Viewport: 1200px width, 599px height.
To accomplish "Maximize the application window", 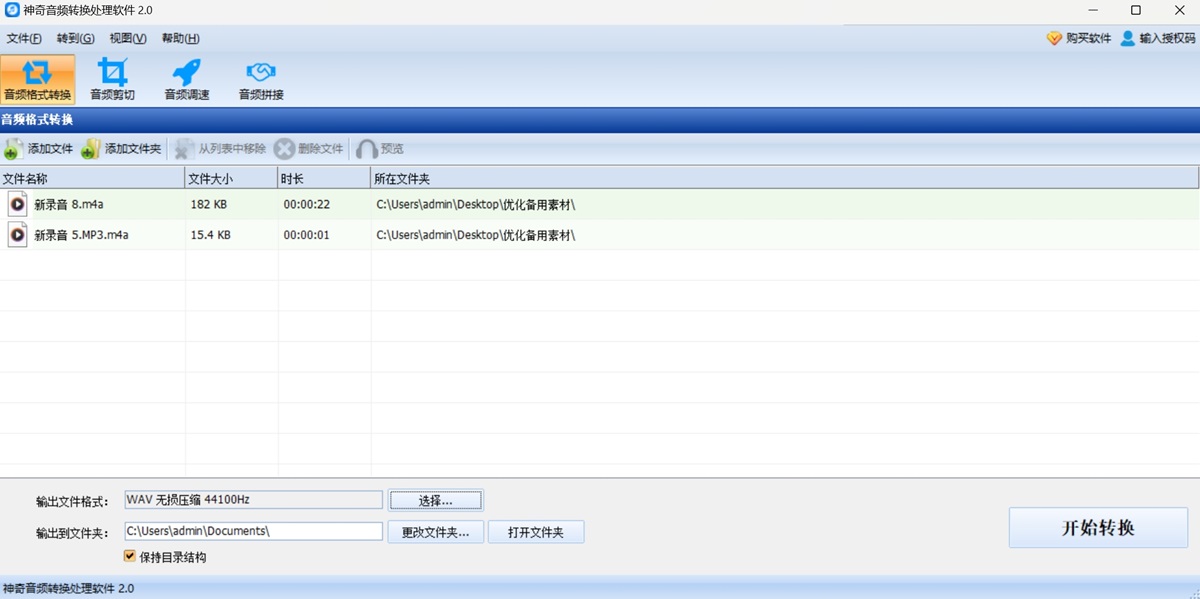I will click(1135, 10).
